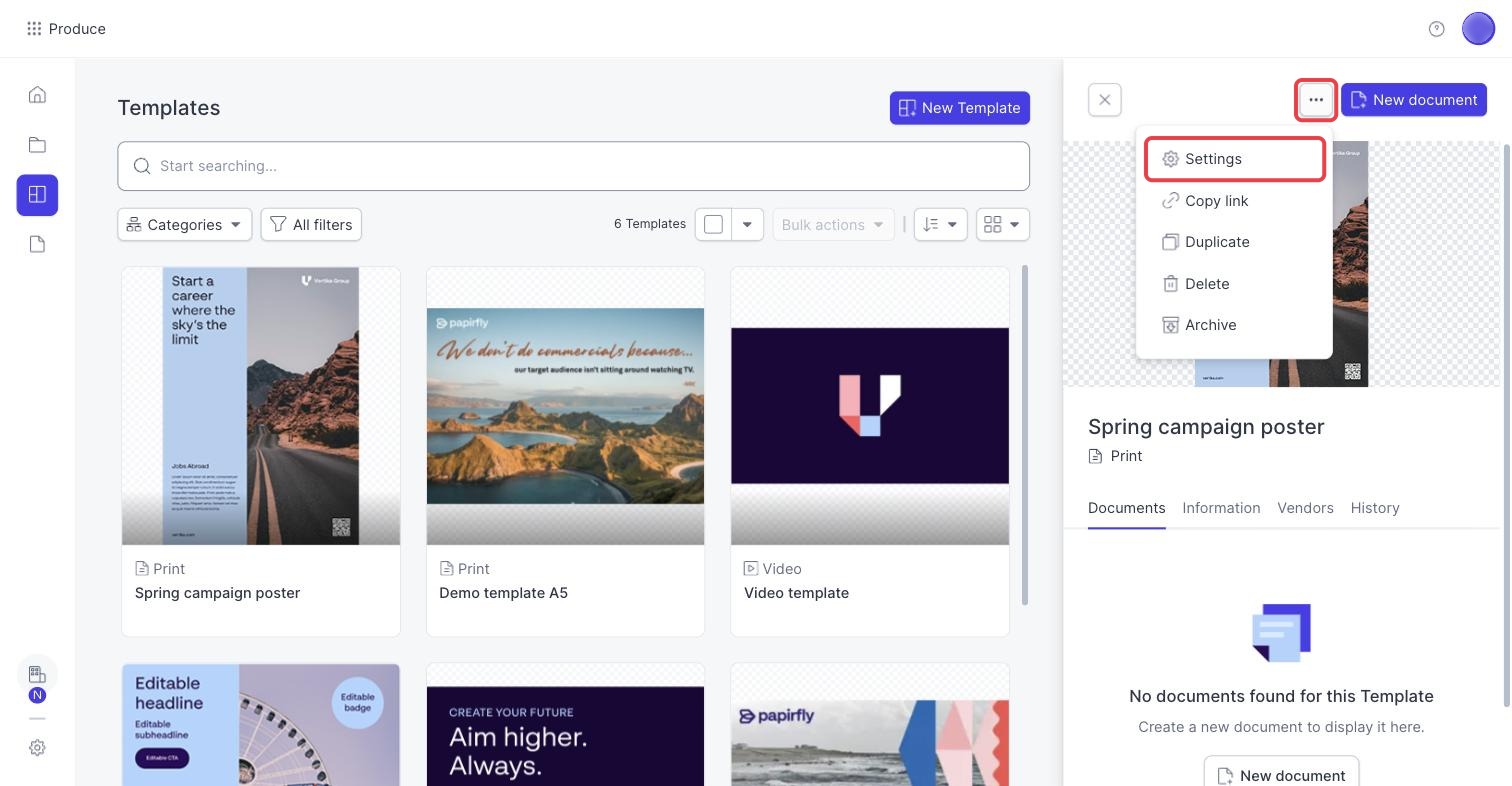This screenshot has height=786, width=1512.
Task: Choose Settings from the dropdown menu
Action: pos(1235,159)
